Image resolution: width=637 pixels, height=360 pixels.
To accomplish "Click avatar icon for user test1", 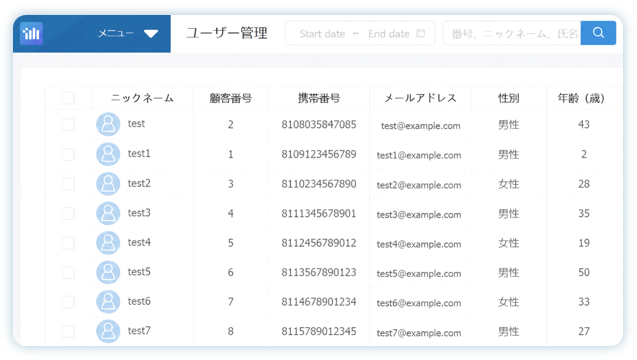I will pos(108,154).
